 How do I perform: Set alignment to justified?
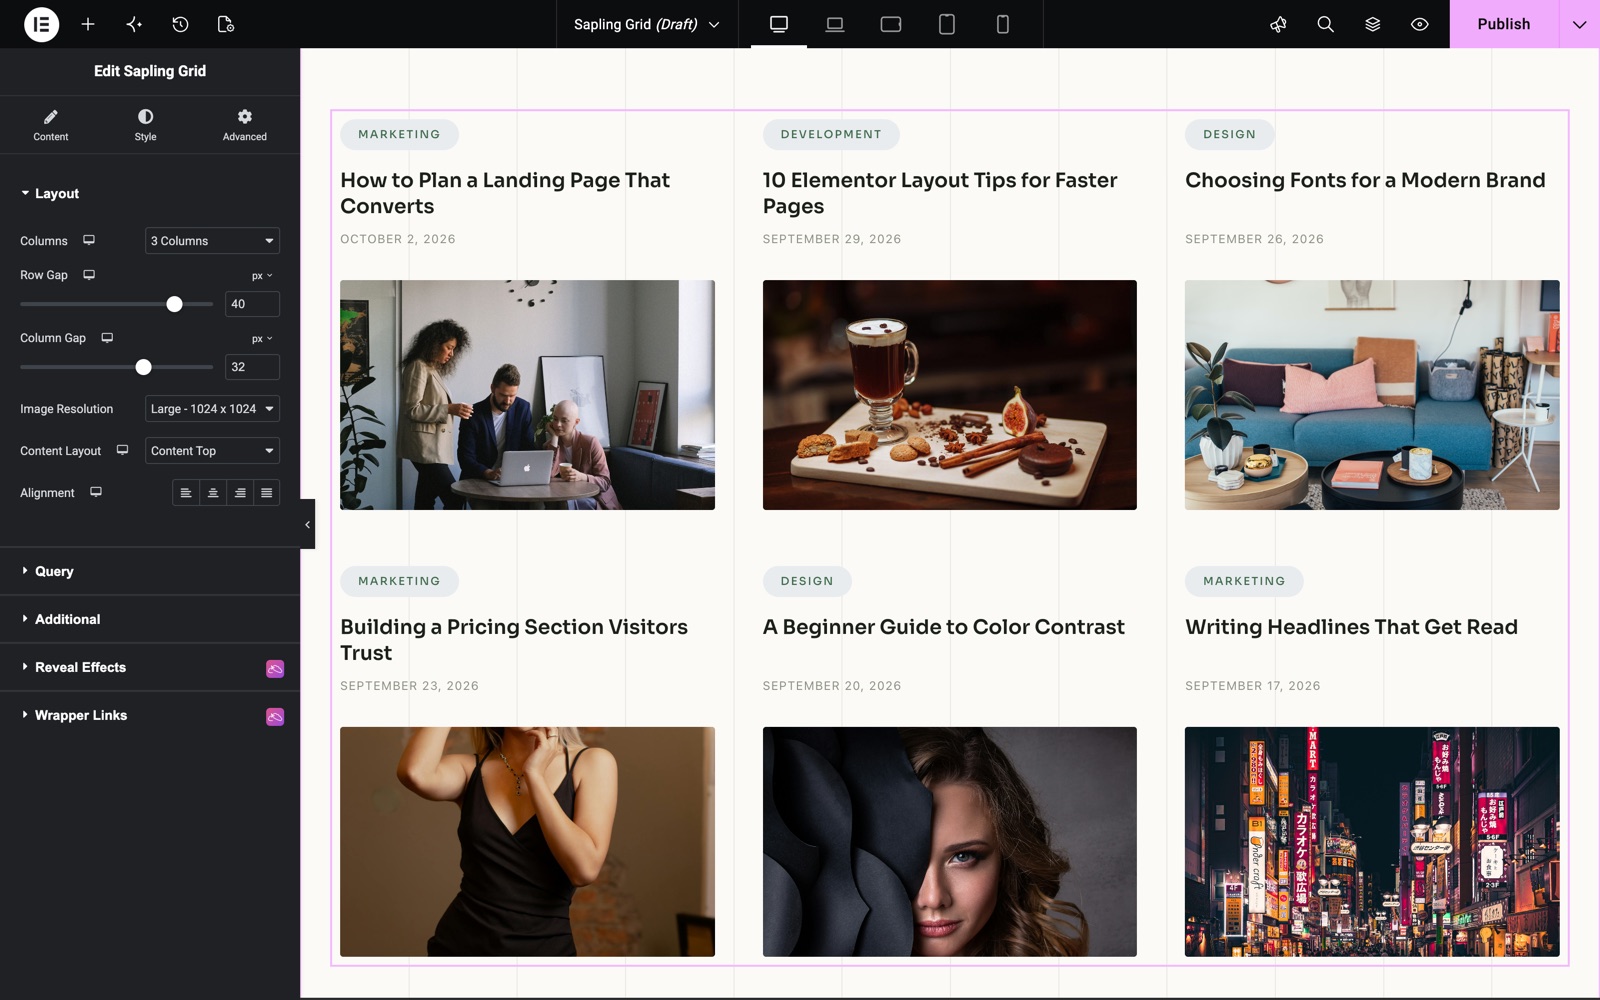(266, 493)
